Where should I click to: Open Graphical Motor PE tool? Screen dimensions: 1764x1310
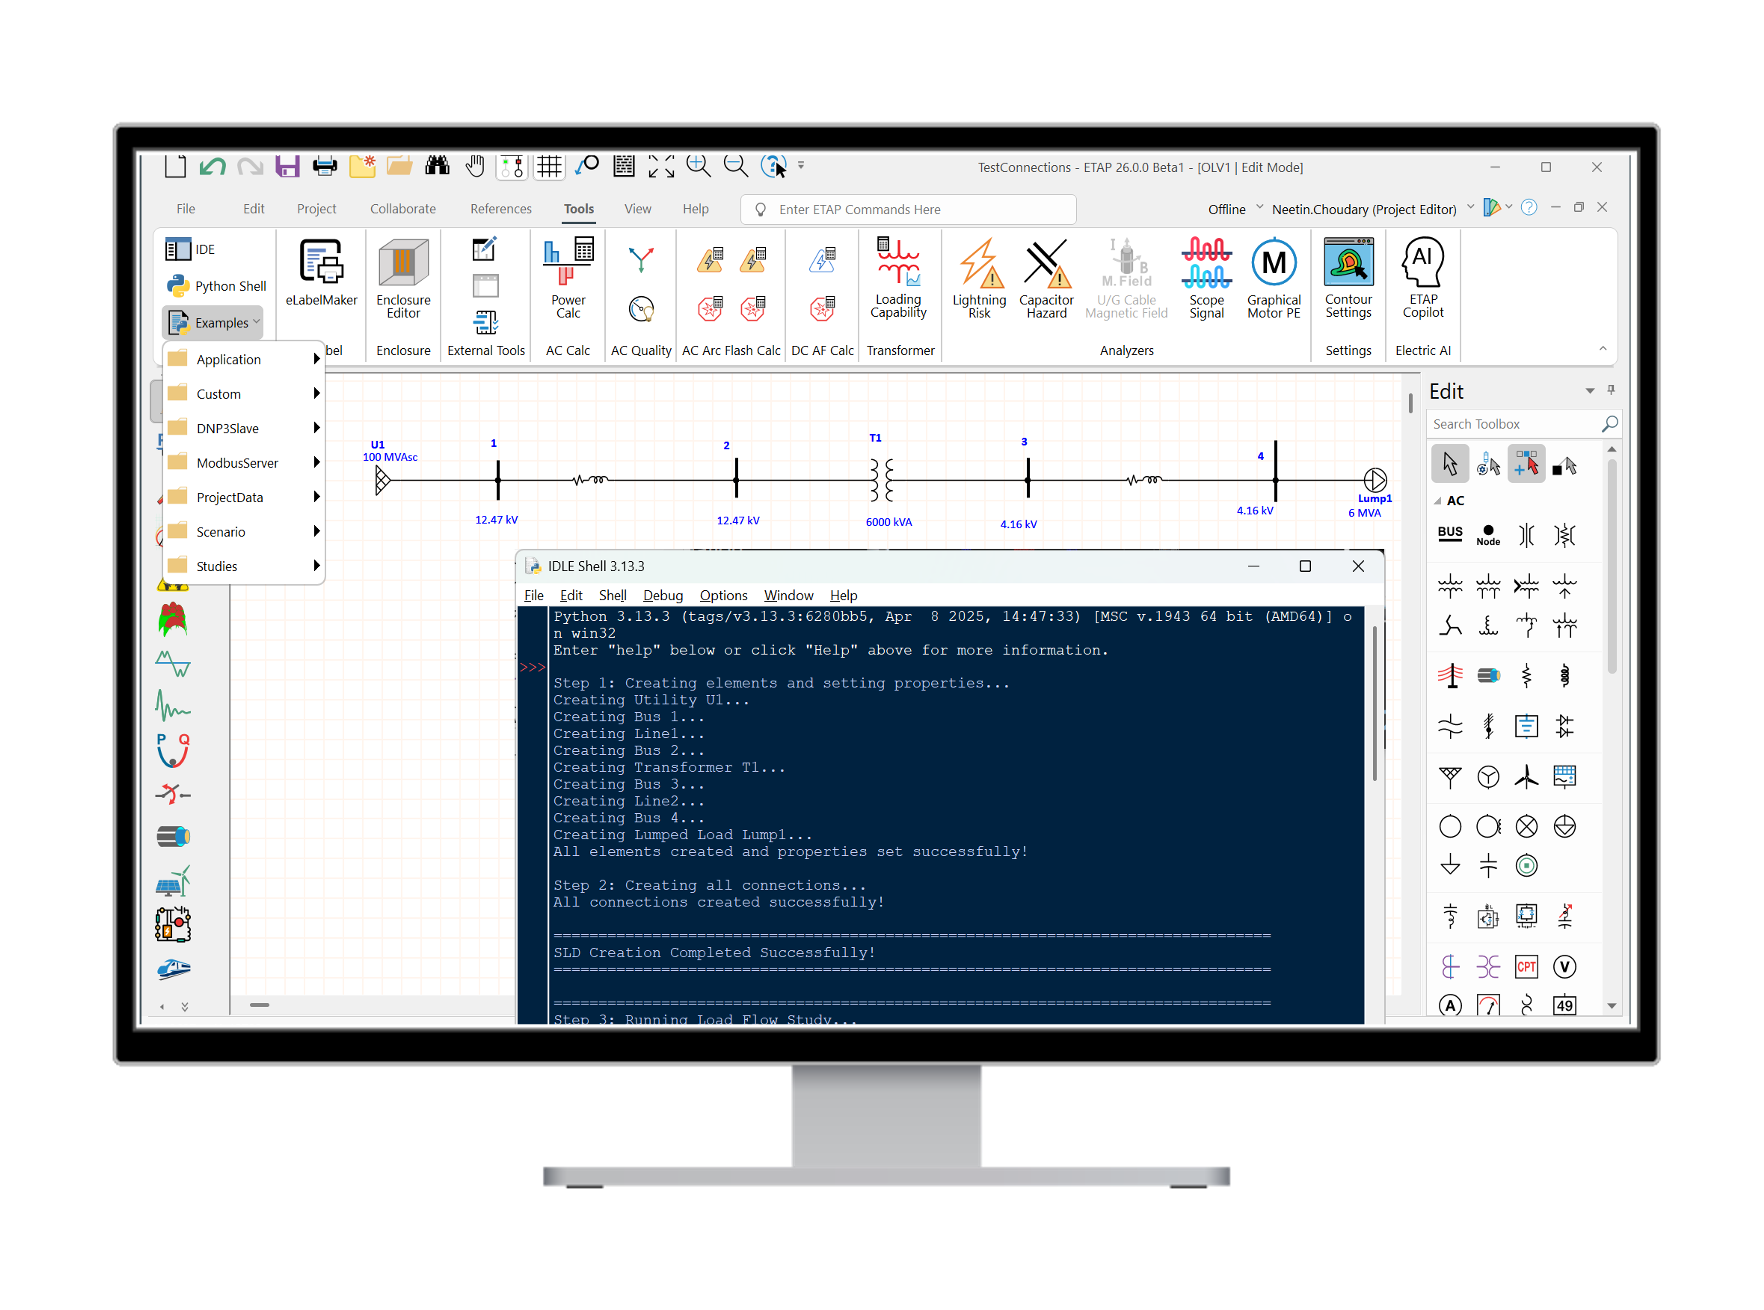1274,279
